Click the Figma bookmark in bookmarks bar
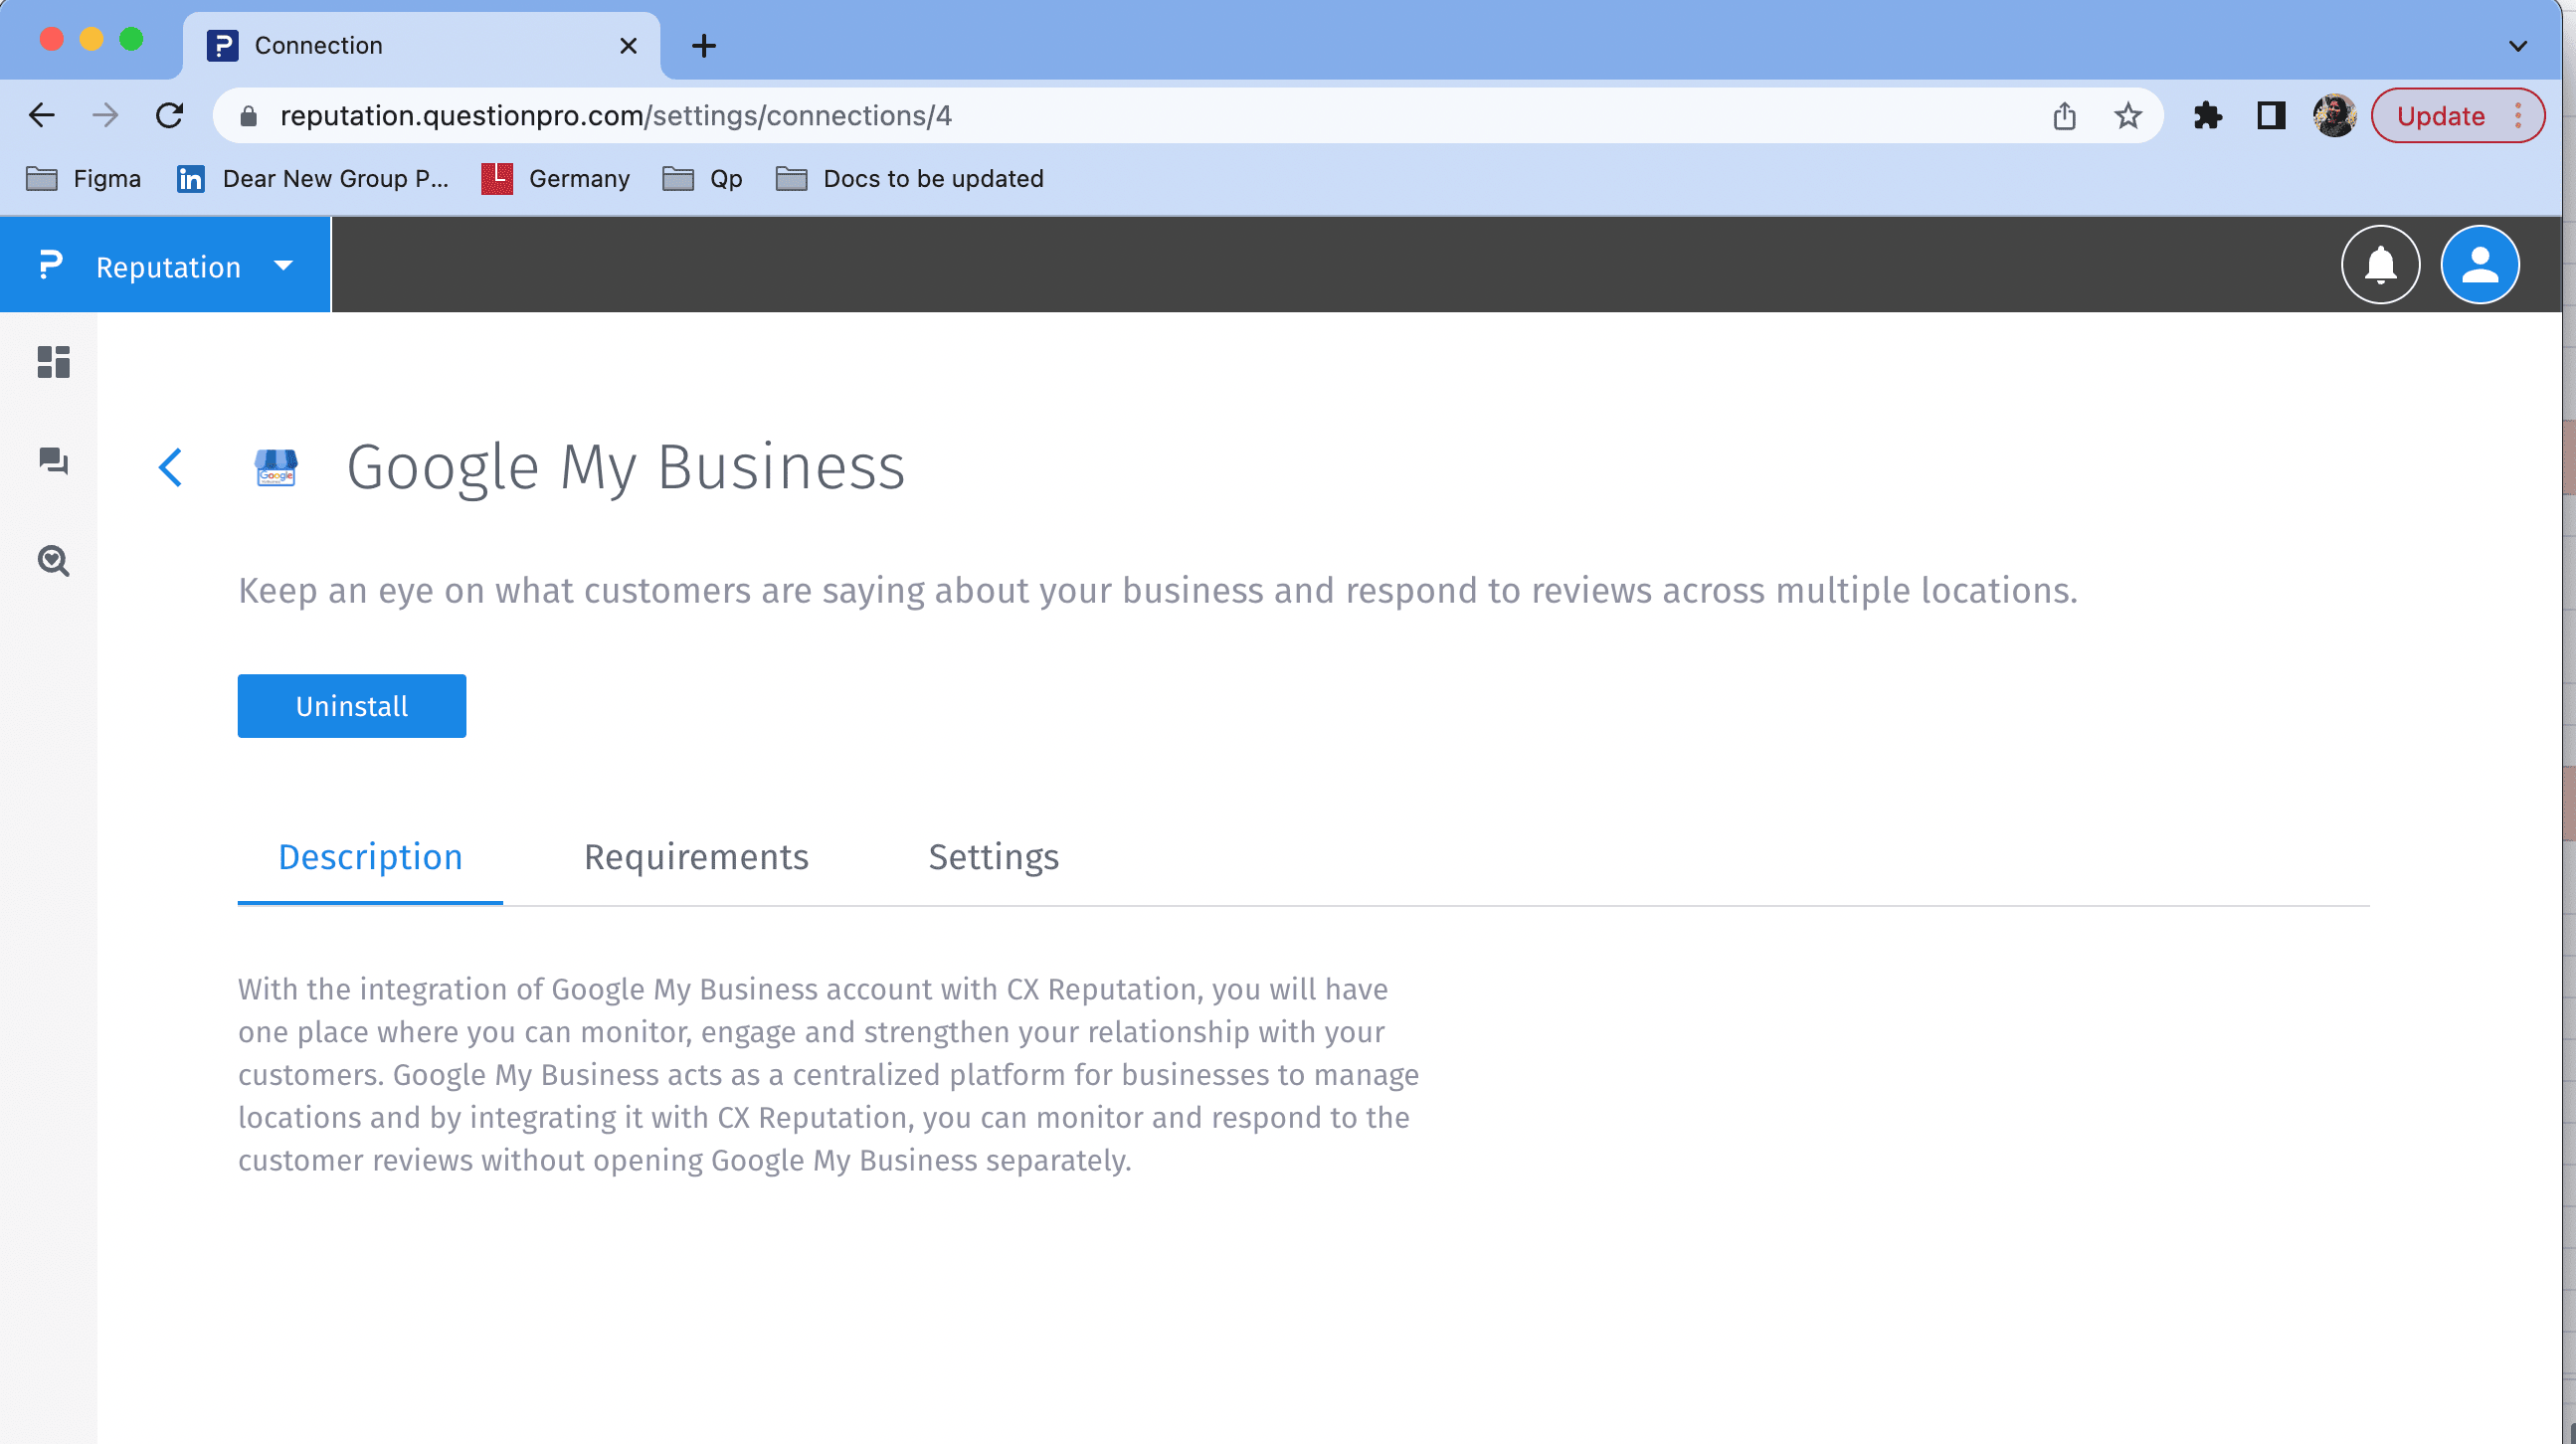Screen dimensions: 2576x1444 pyautogui.click(x=84, y=177)
